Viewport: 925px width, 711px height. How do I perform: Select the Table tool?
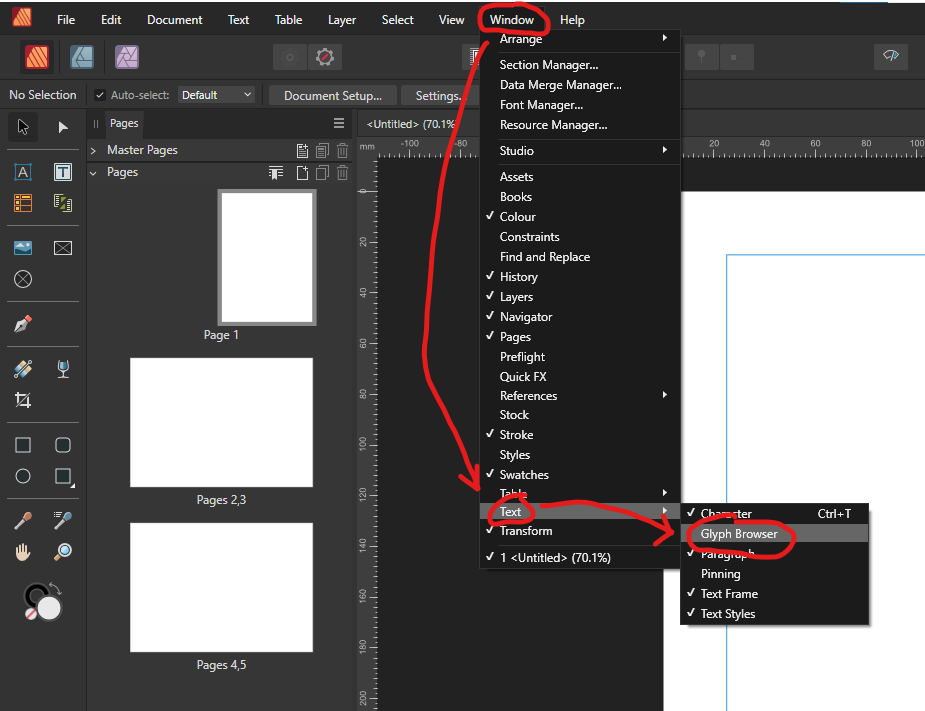pos(22,205)
